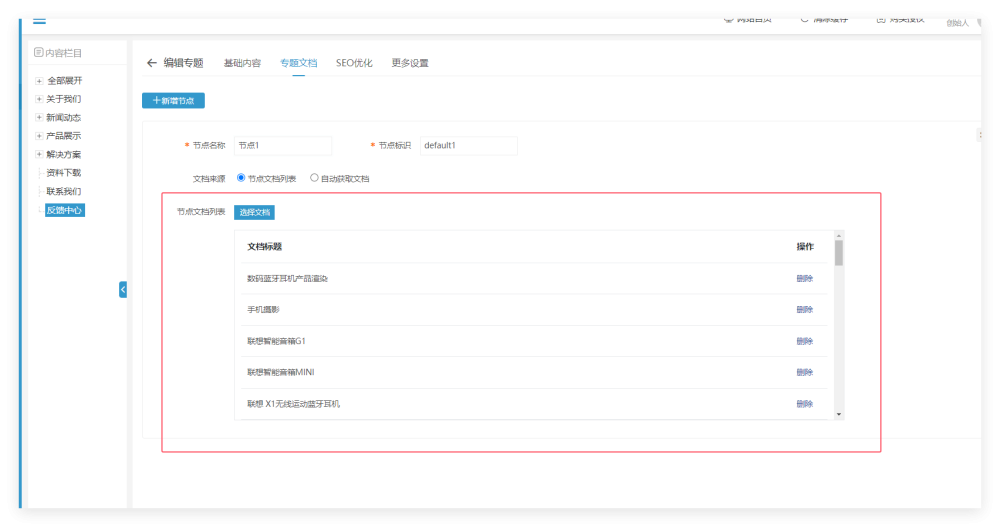Viewport: 1000px width, 527px height.
Task: Delete the 联想智能音箱MINI document row
Action: (x=805, y=372)
